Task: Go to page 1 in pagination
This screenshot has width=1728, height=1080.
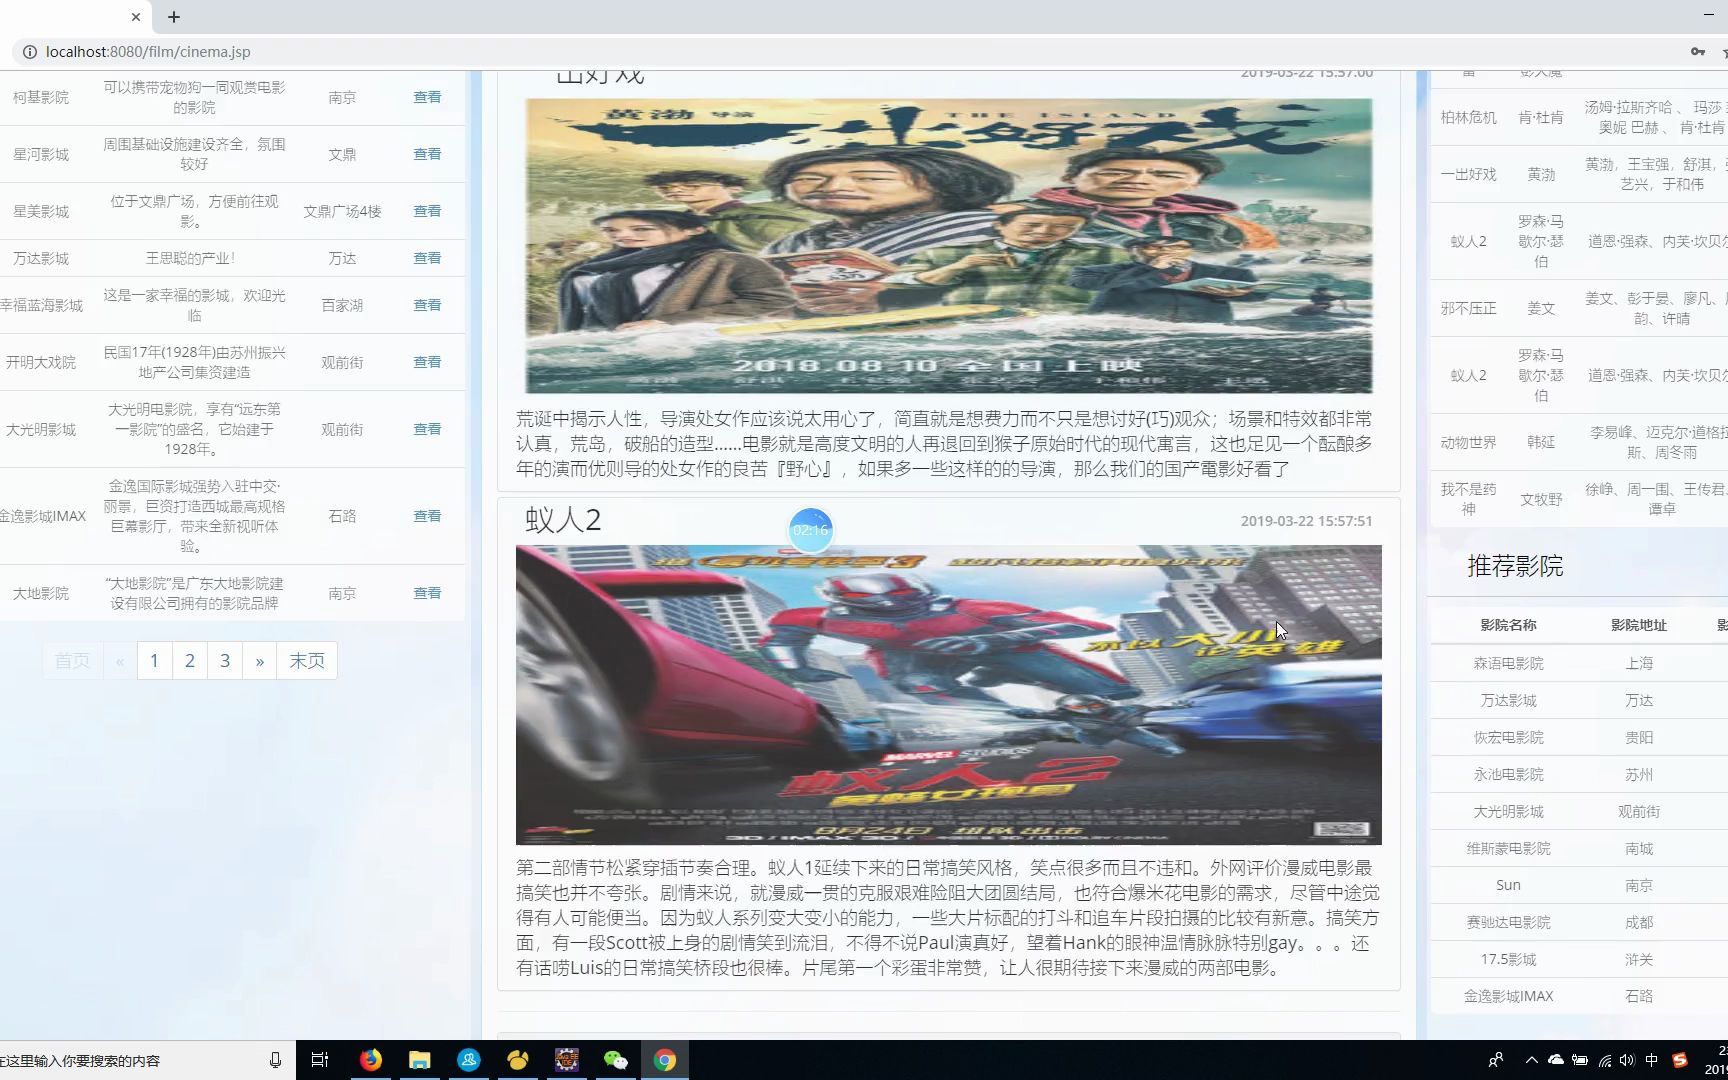Action: click(154, 660)
